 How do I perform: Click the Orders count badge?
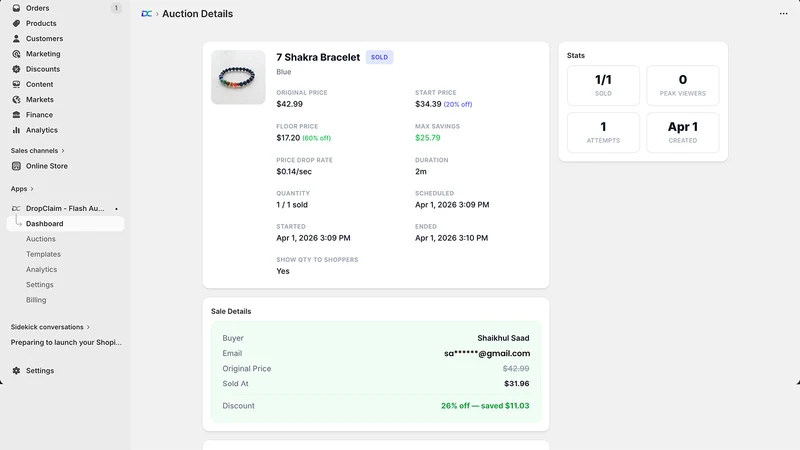(x=116, y=8)
